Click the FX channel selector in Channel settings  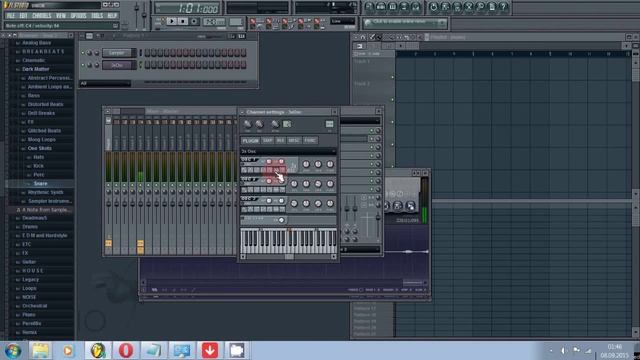tap(329, 124)
